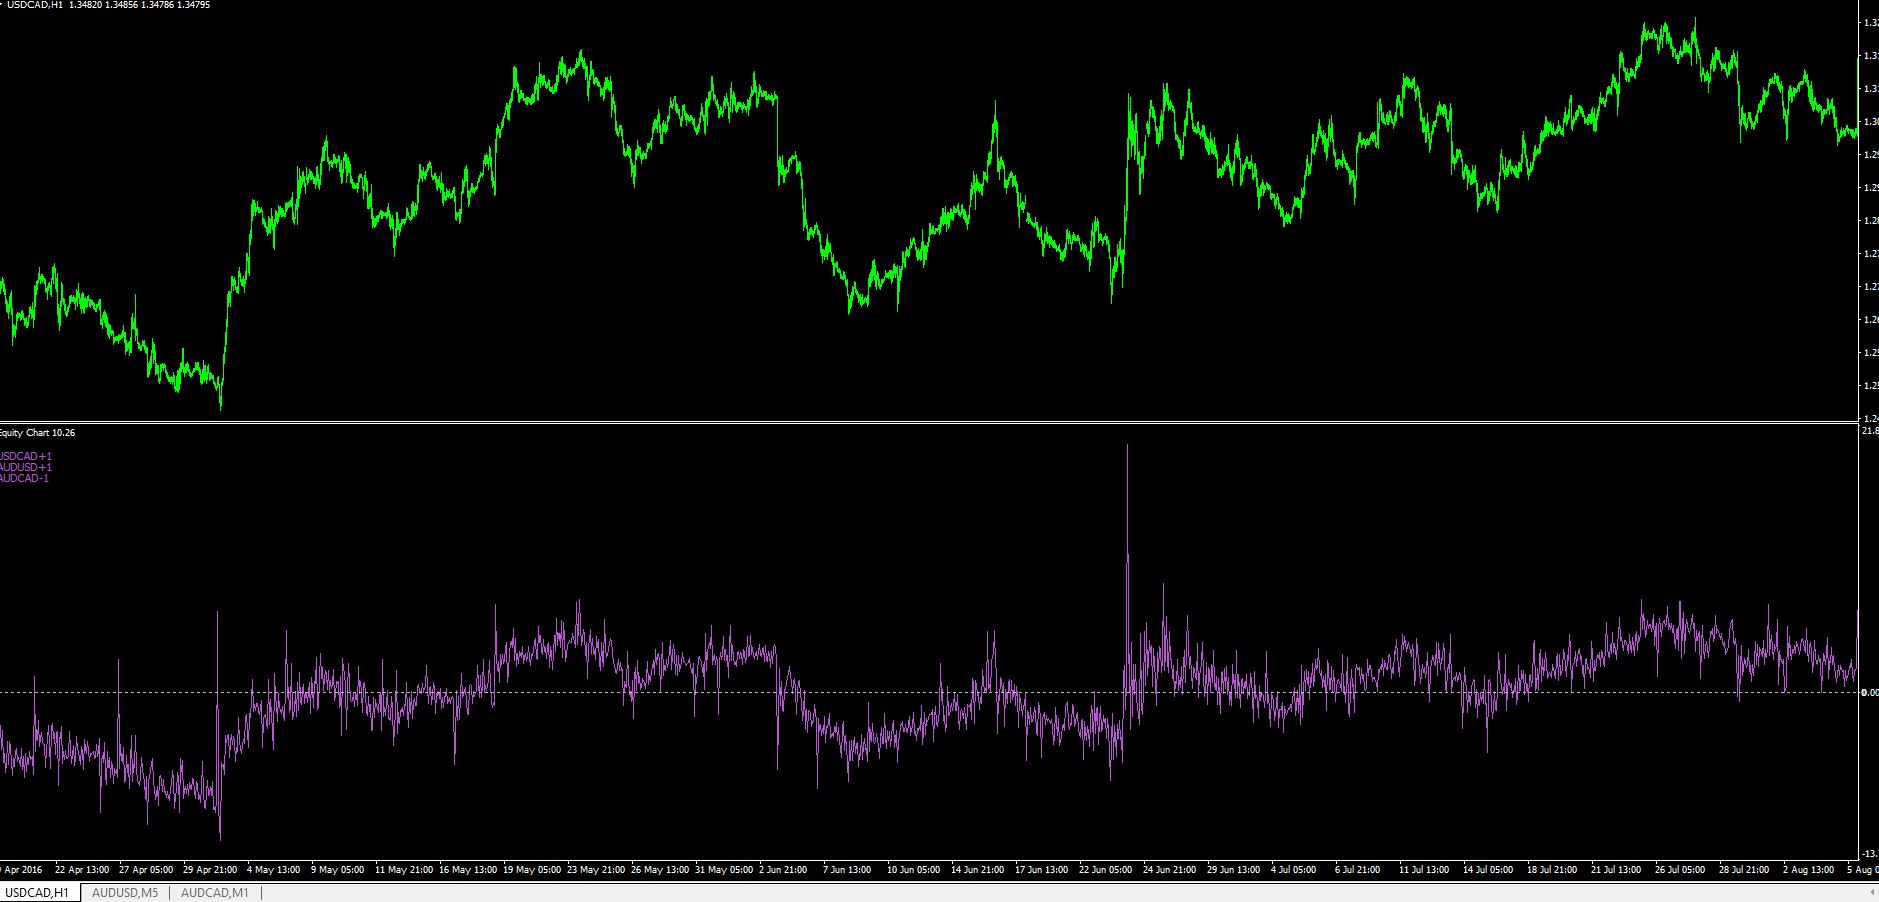Click the 9 May 05:00 time label
Screen dimensions: 1879x902
click(x=338, y=869)
